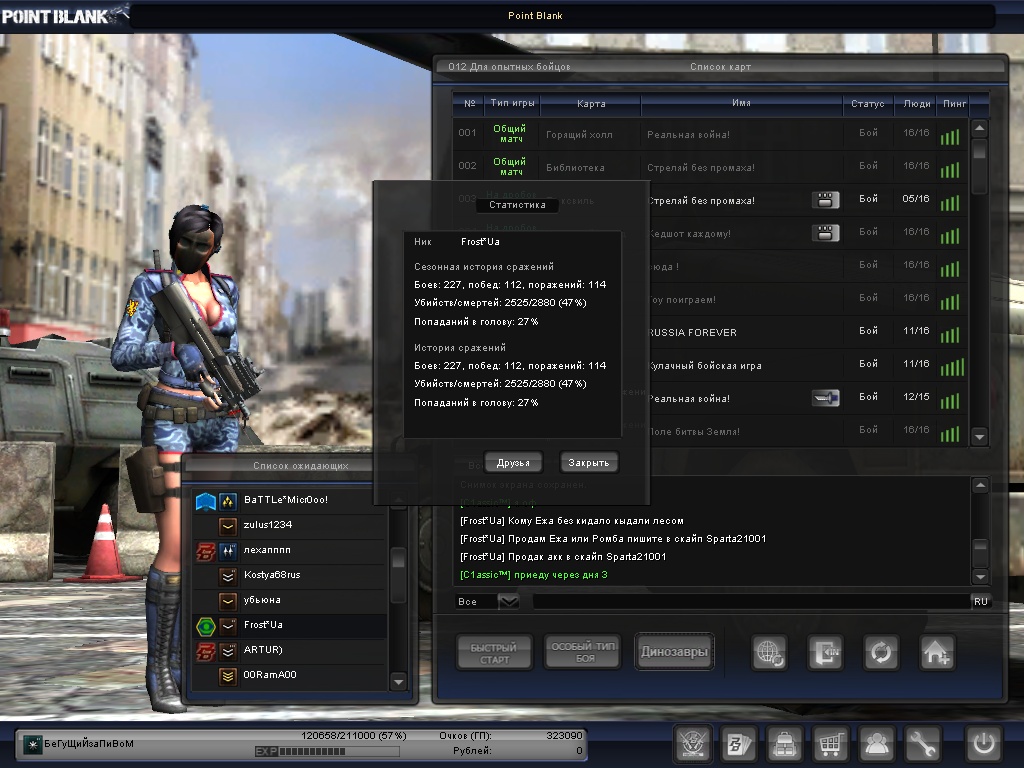Open the Все chat channel dropdown
1024x768 pixels.
509,601
